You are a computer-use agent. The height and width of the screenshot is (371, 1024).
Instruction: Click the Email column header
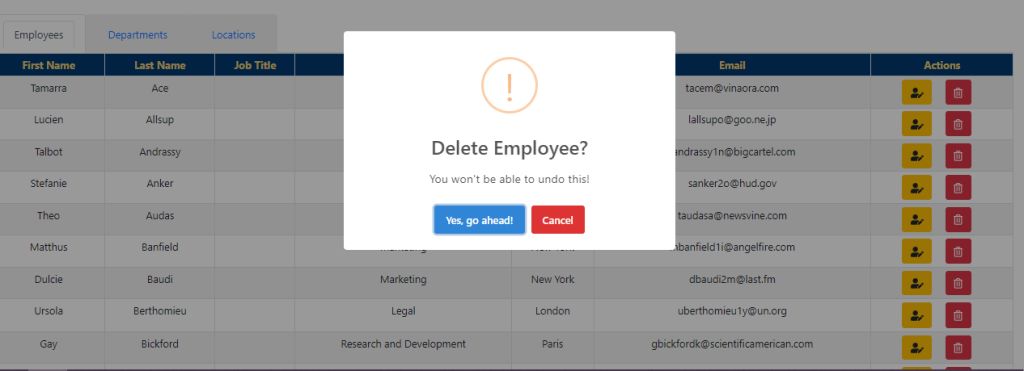click(x=732, y=65)
